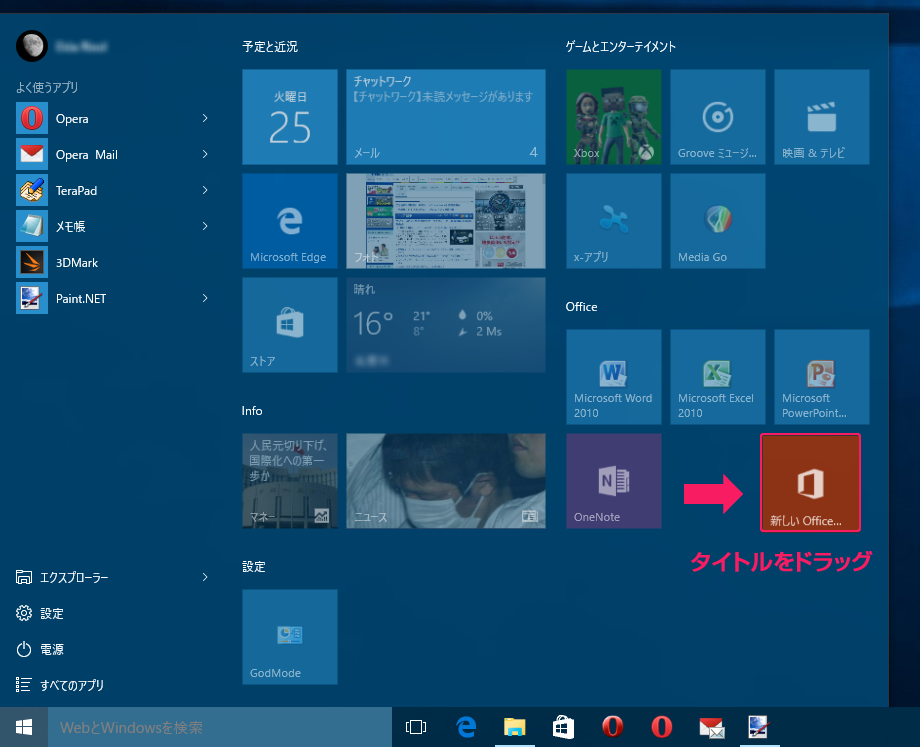Open Opera from the frequently used apps

click(x=111, y=119)
